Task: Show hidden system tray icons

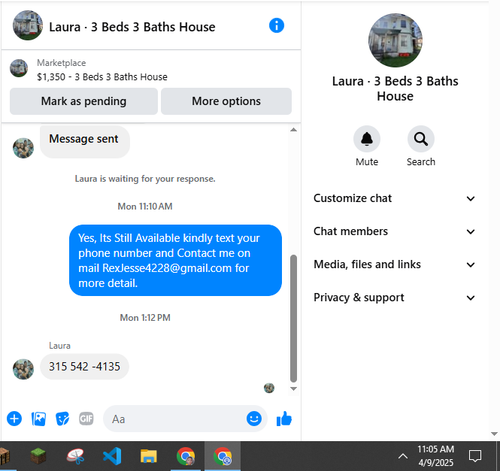Action: click(403, 456)
